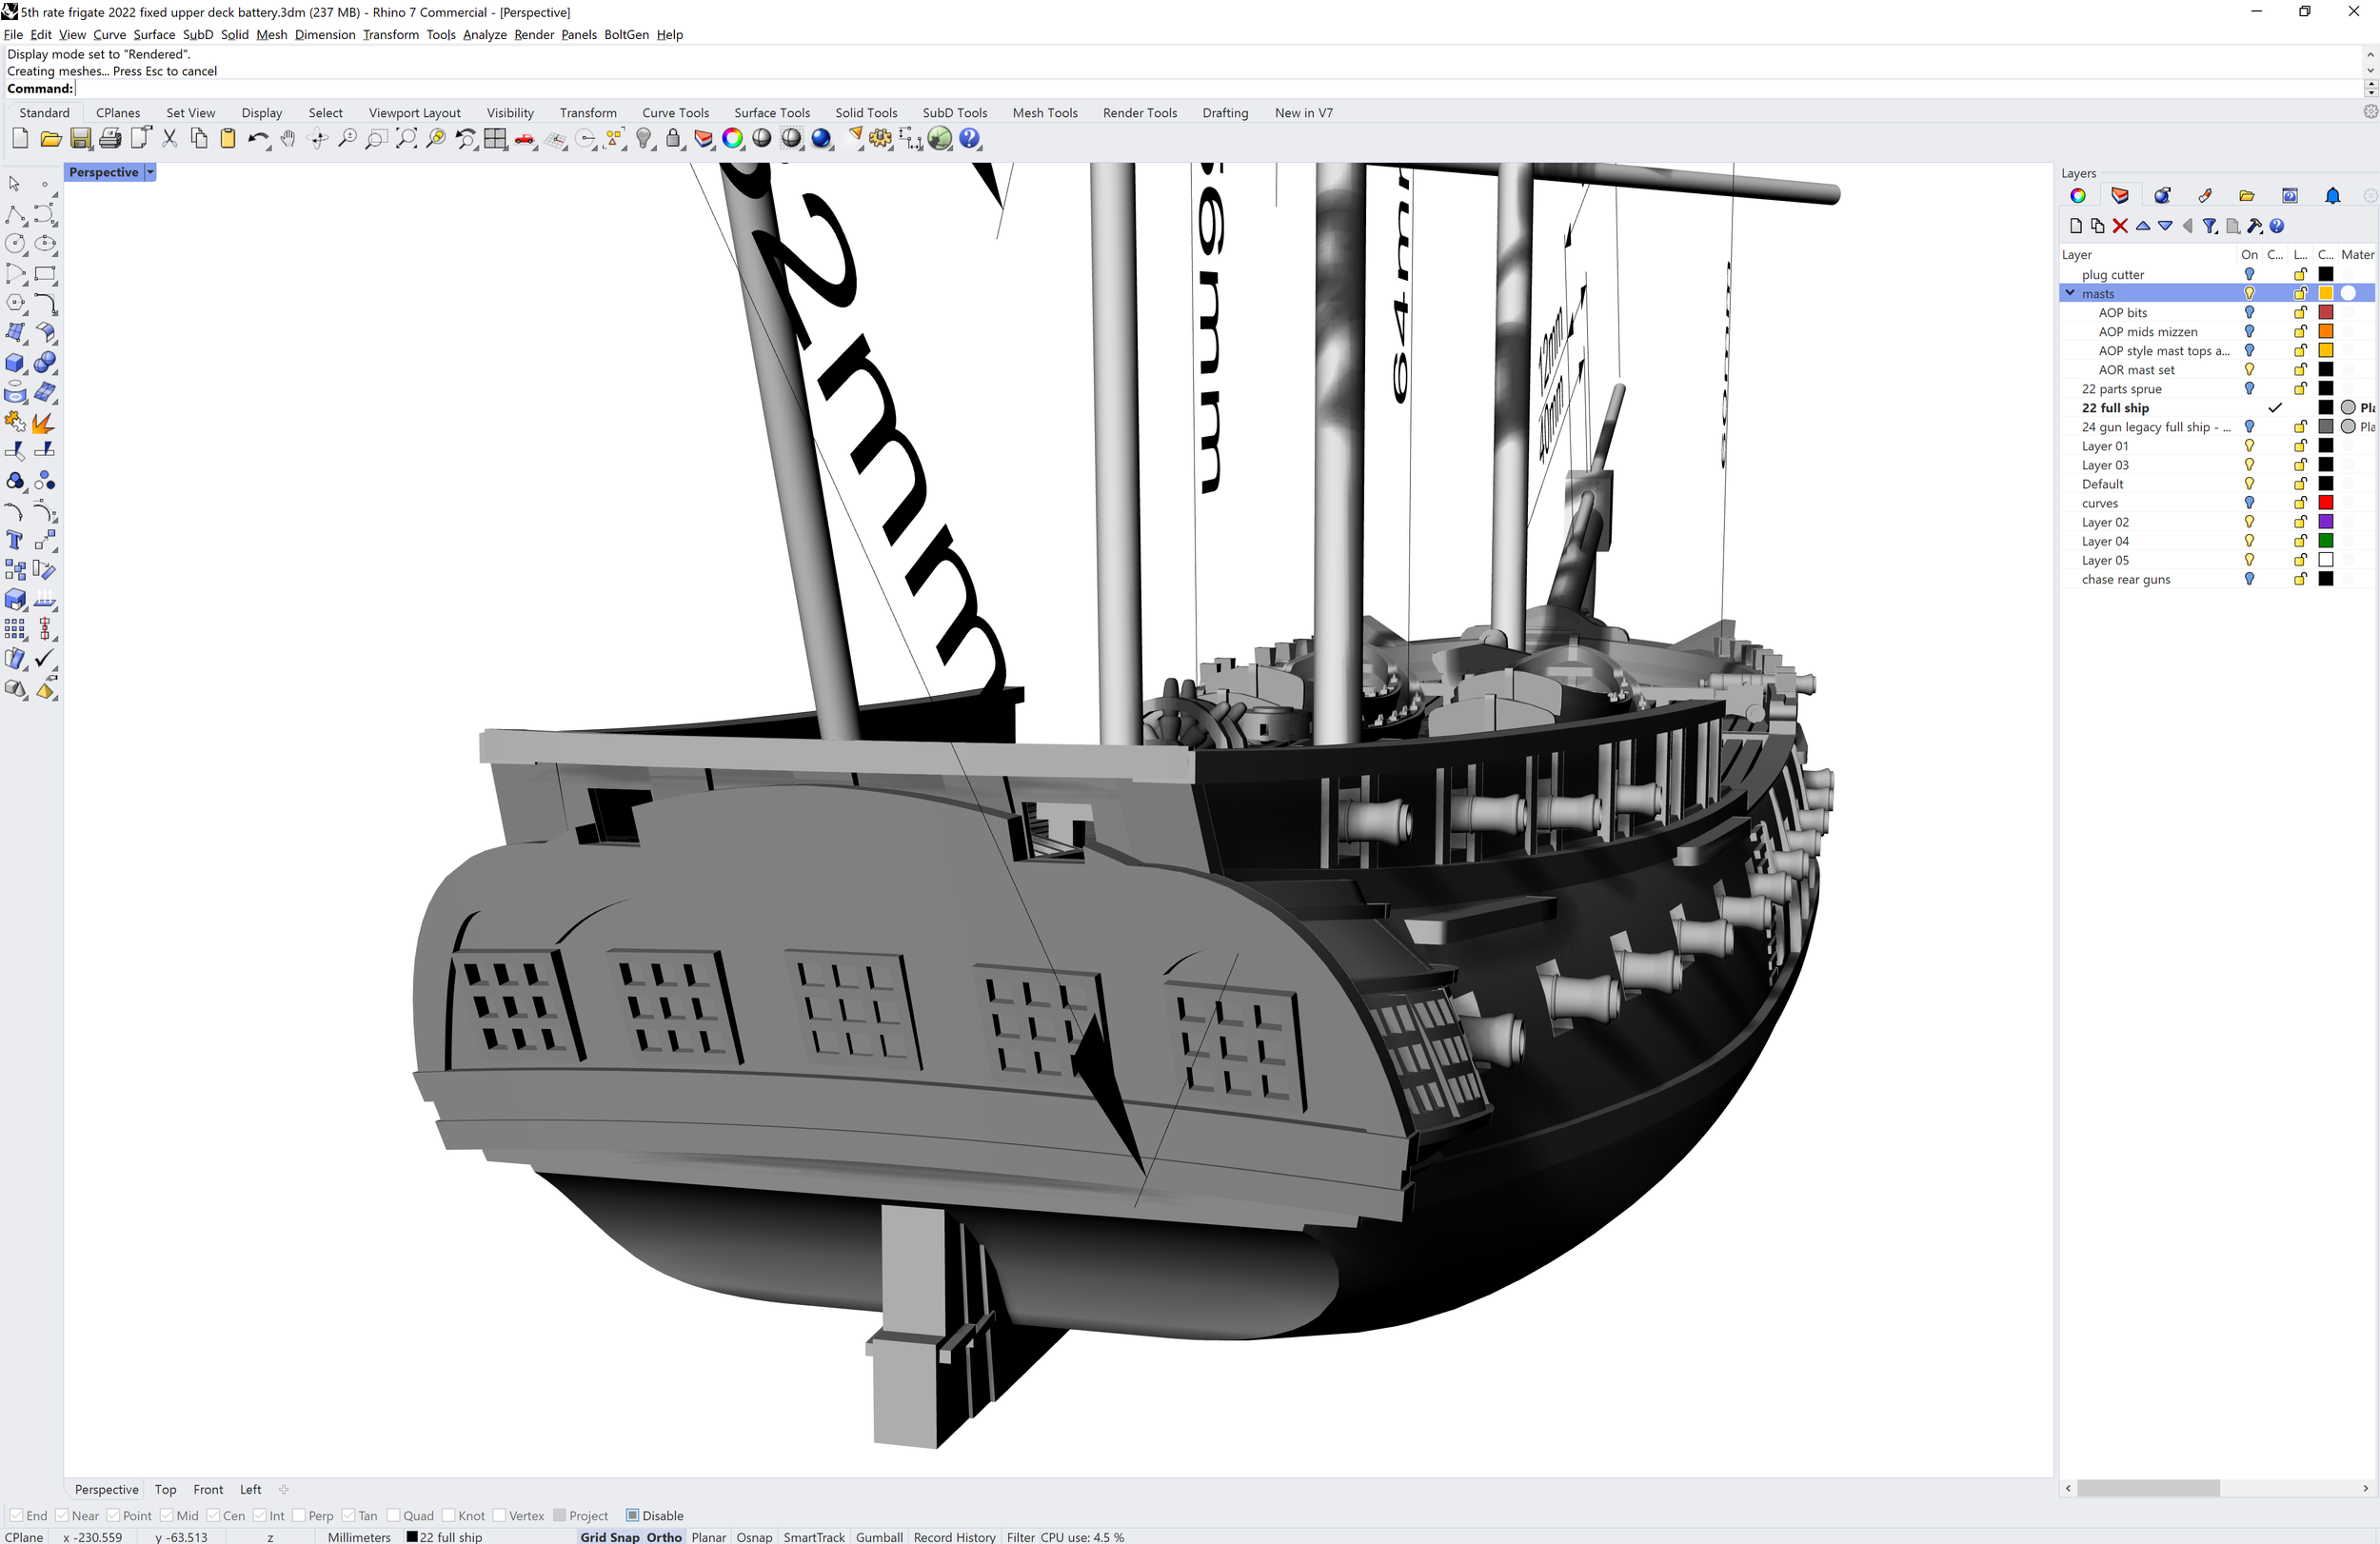The height and width of the screenshot is (1544, 2380).
Task: Click the curves layer red color swatch
Action: 2327,502
